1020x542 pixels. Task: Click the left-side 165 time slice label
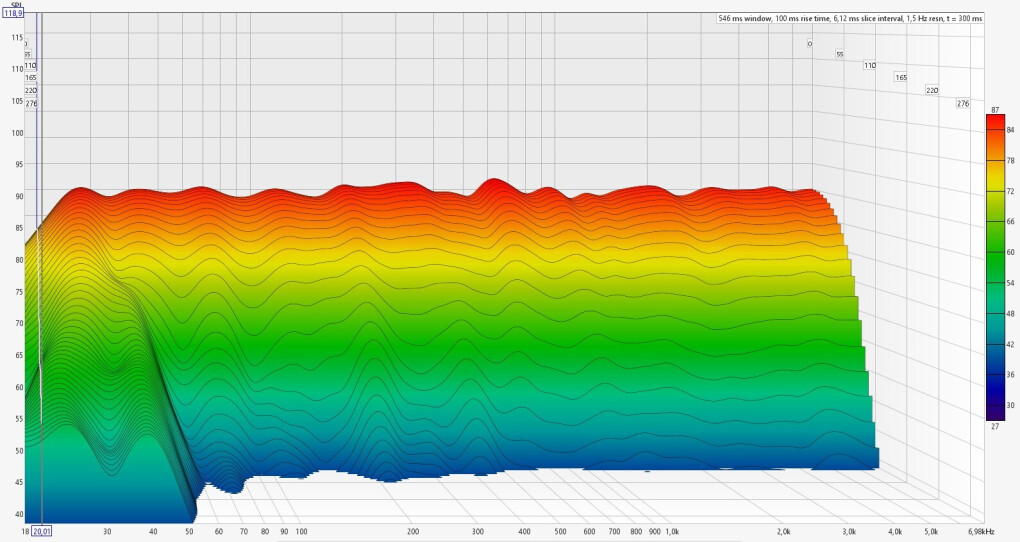(31, 77)
